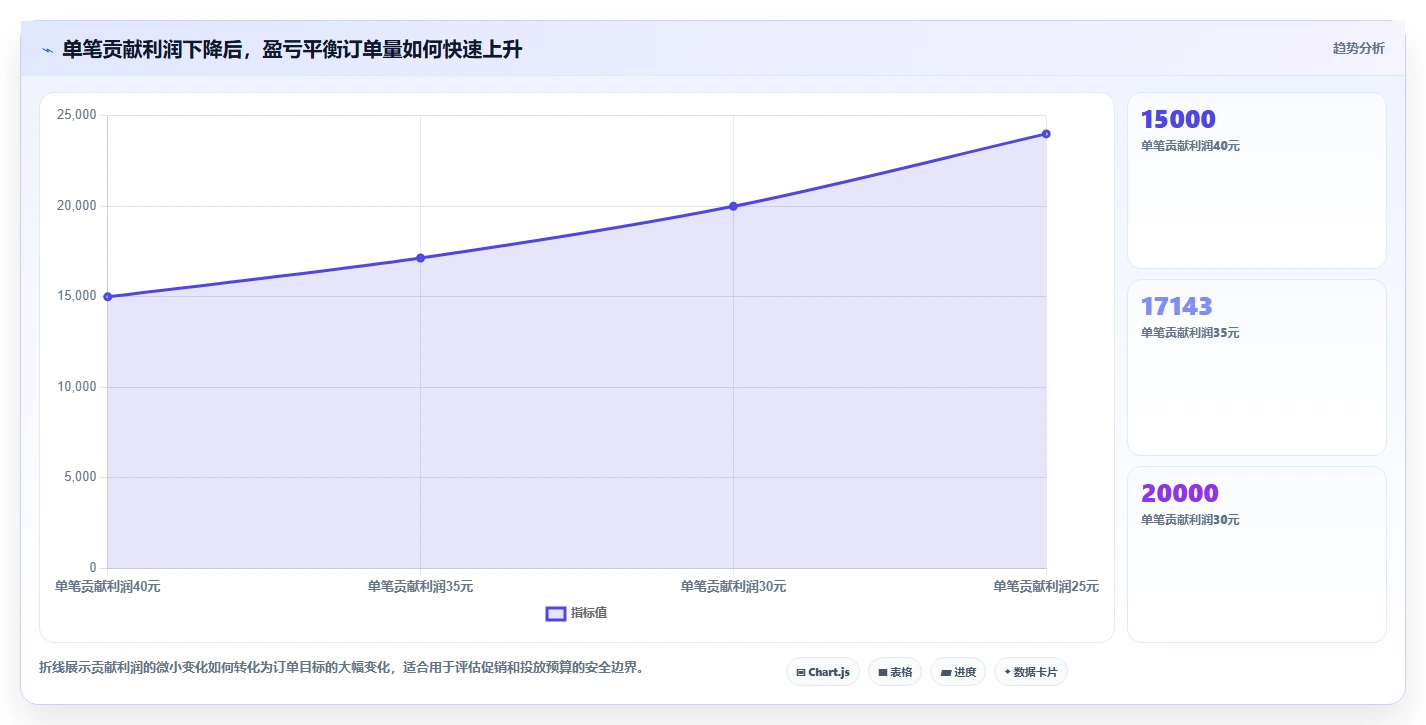The image size is (1426, 725).
Task: Select the 表格 tag
Action: [x=895, y=672]
